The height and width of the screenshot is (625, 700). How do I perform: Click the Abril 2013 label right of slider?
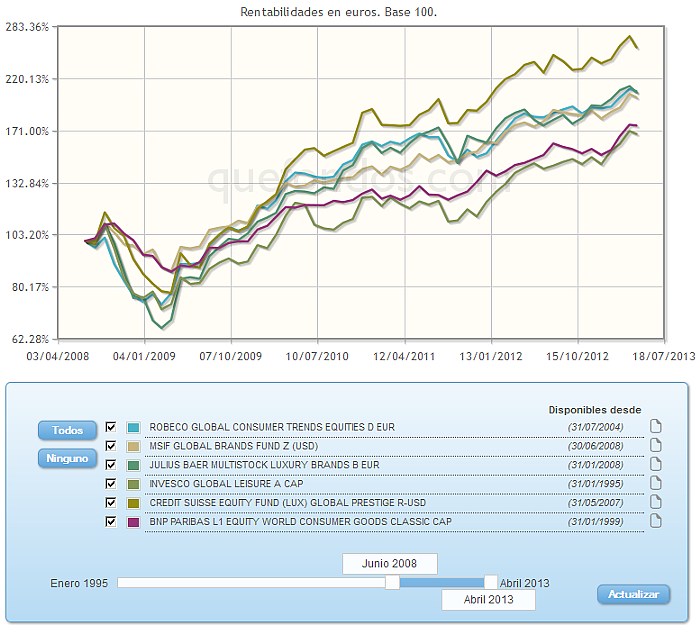[x=525, y=583]
